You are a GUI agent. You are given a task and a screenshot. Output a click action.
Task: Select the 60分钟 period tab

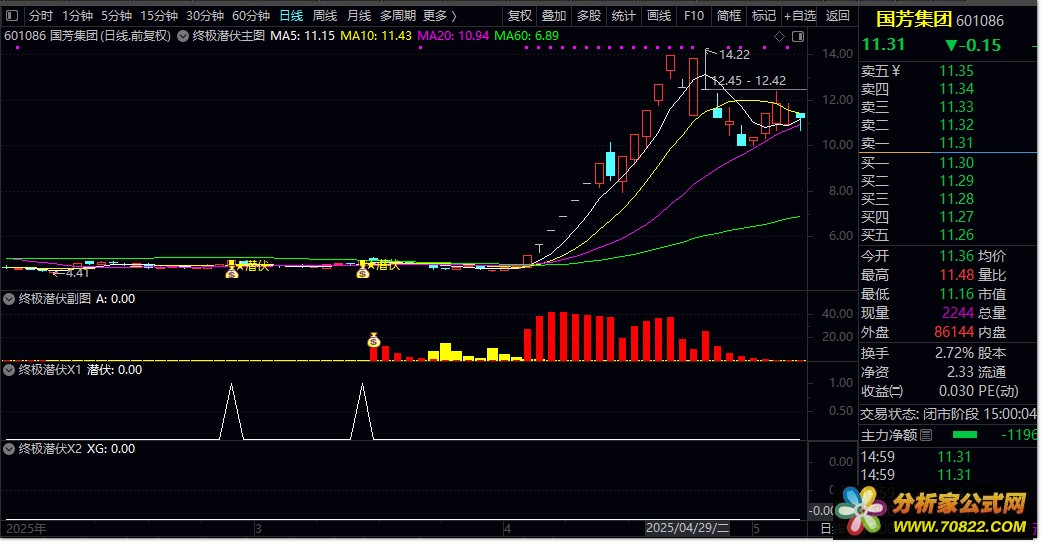[x=251, y=15]
